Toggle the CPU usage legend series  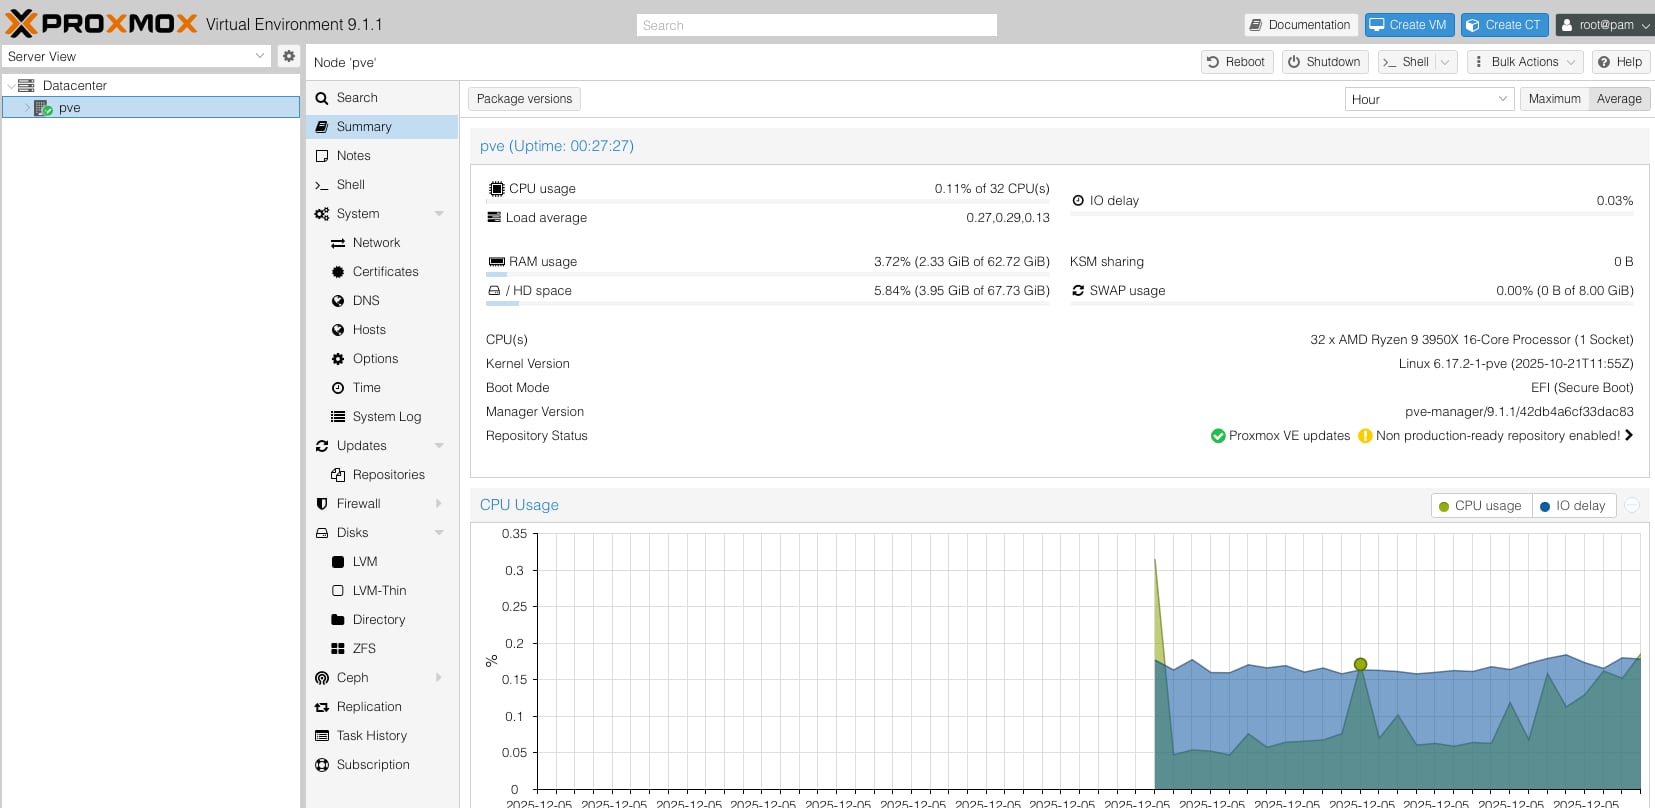[x=1480, y=506]
